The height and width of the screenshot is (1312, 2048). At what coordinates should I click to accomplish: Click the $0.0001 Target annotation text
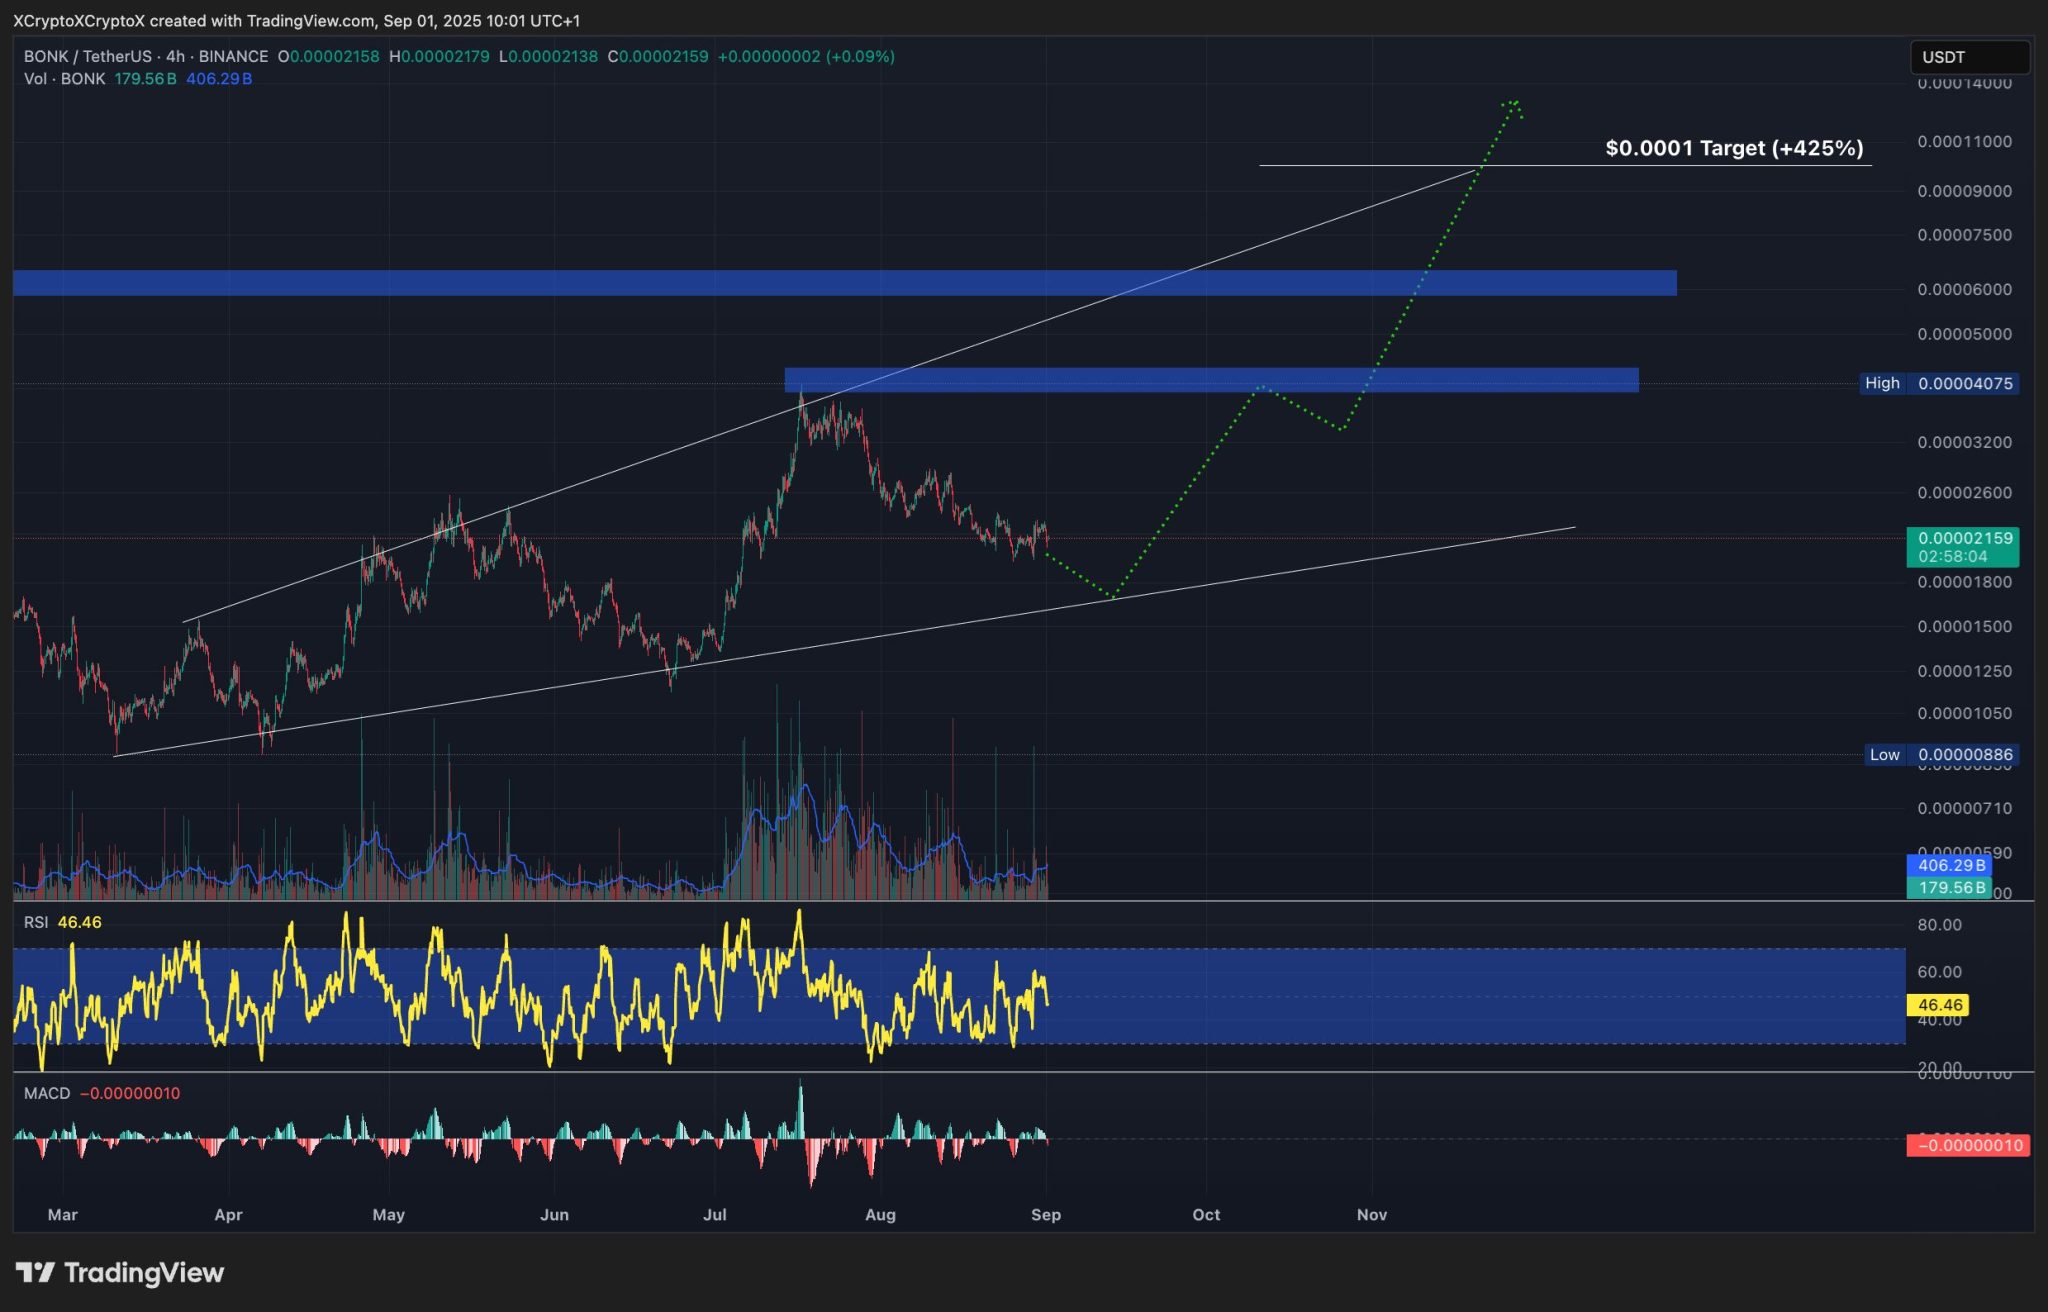[1733, 148]
